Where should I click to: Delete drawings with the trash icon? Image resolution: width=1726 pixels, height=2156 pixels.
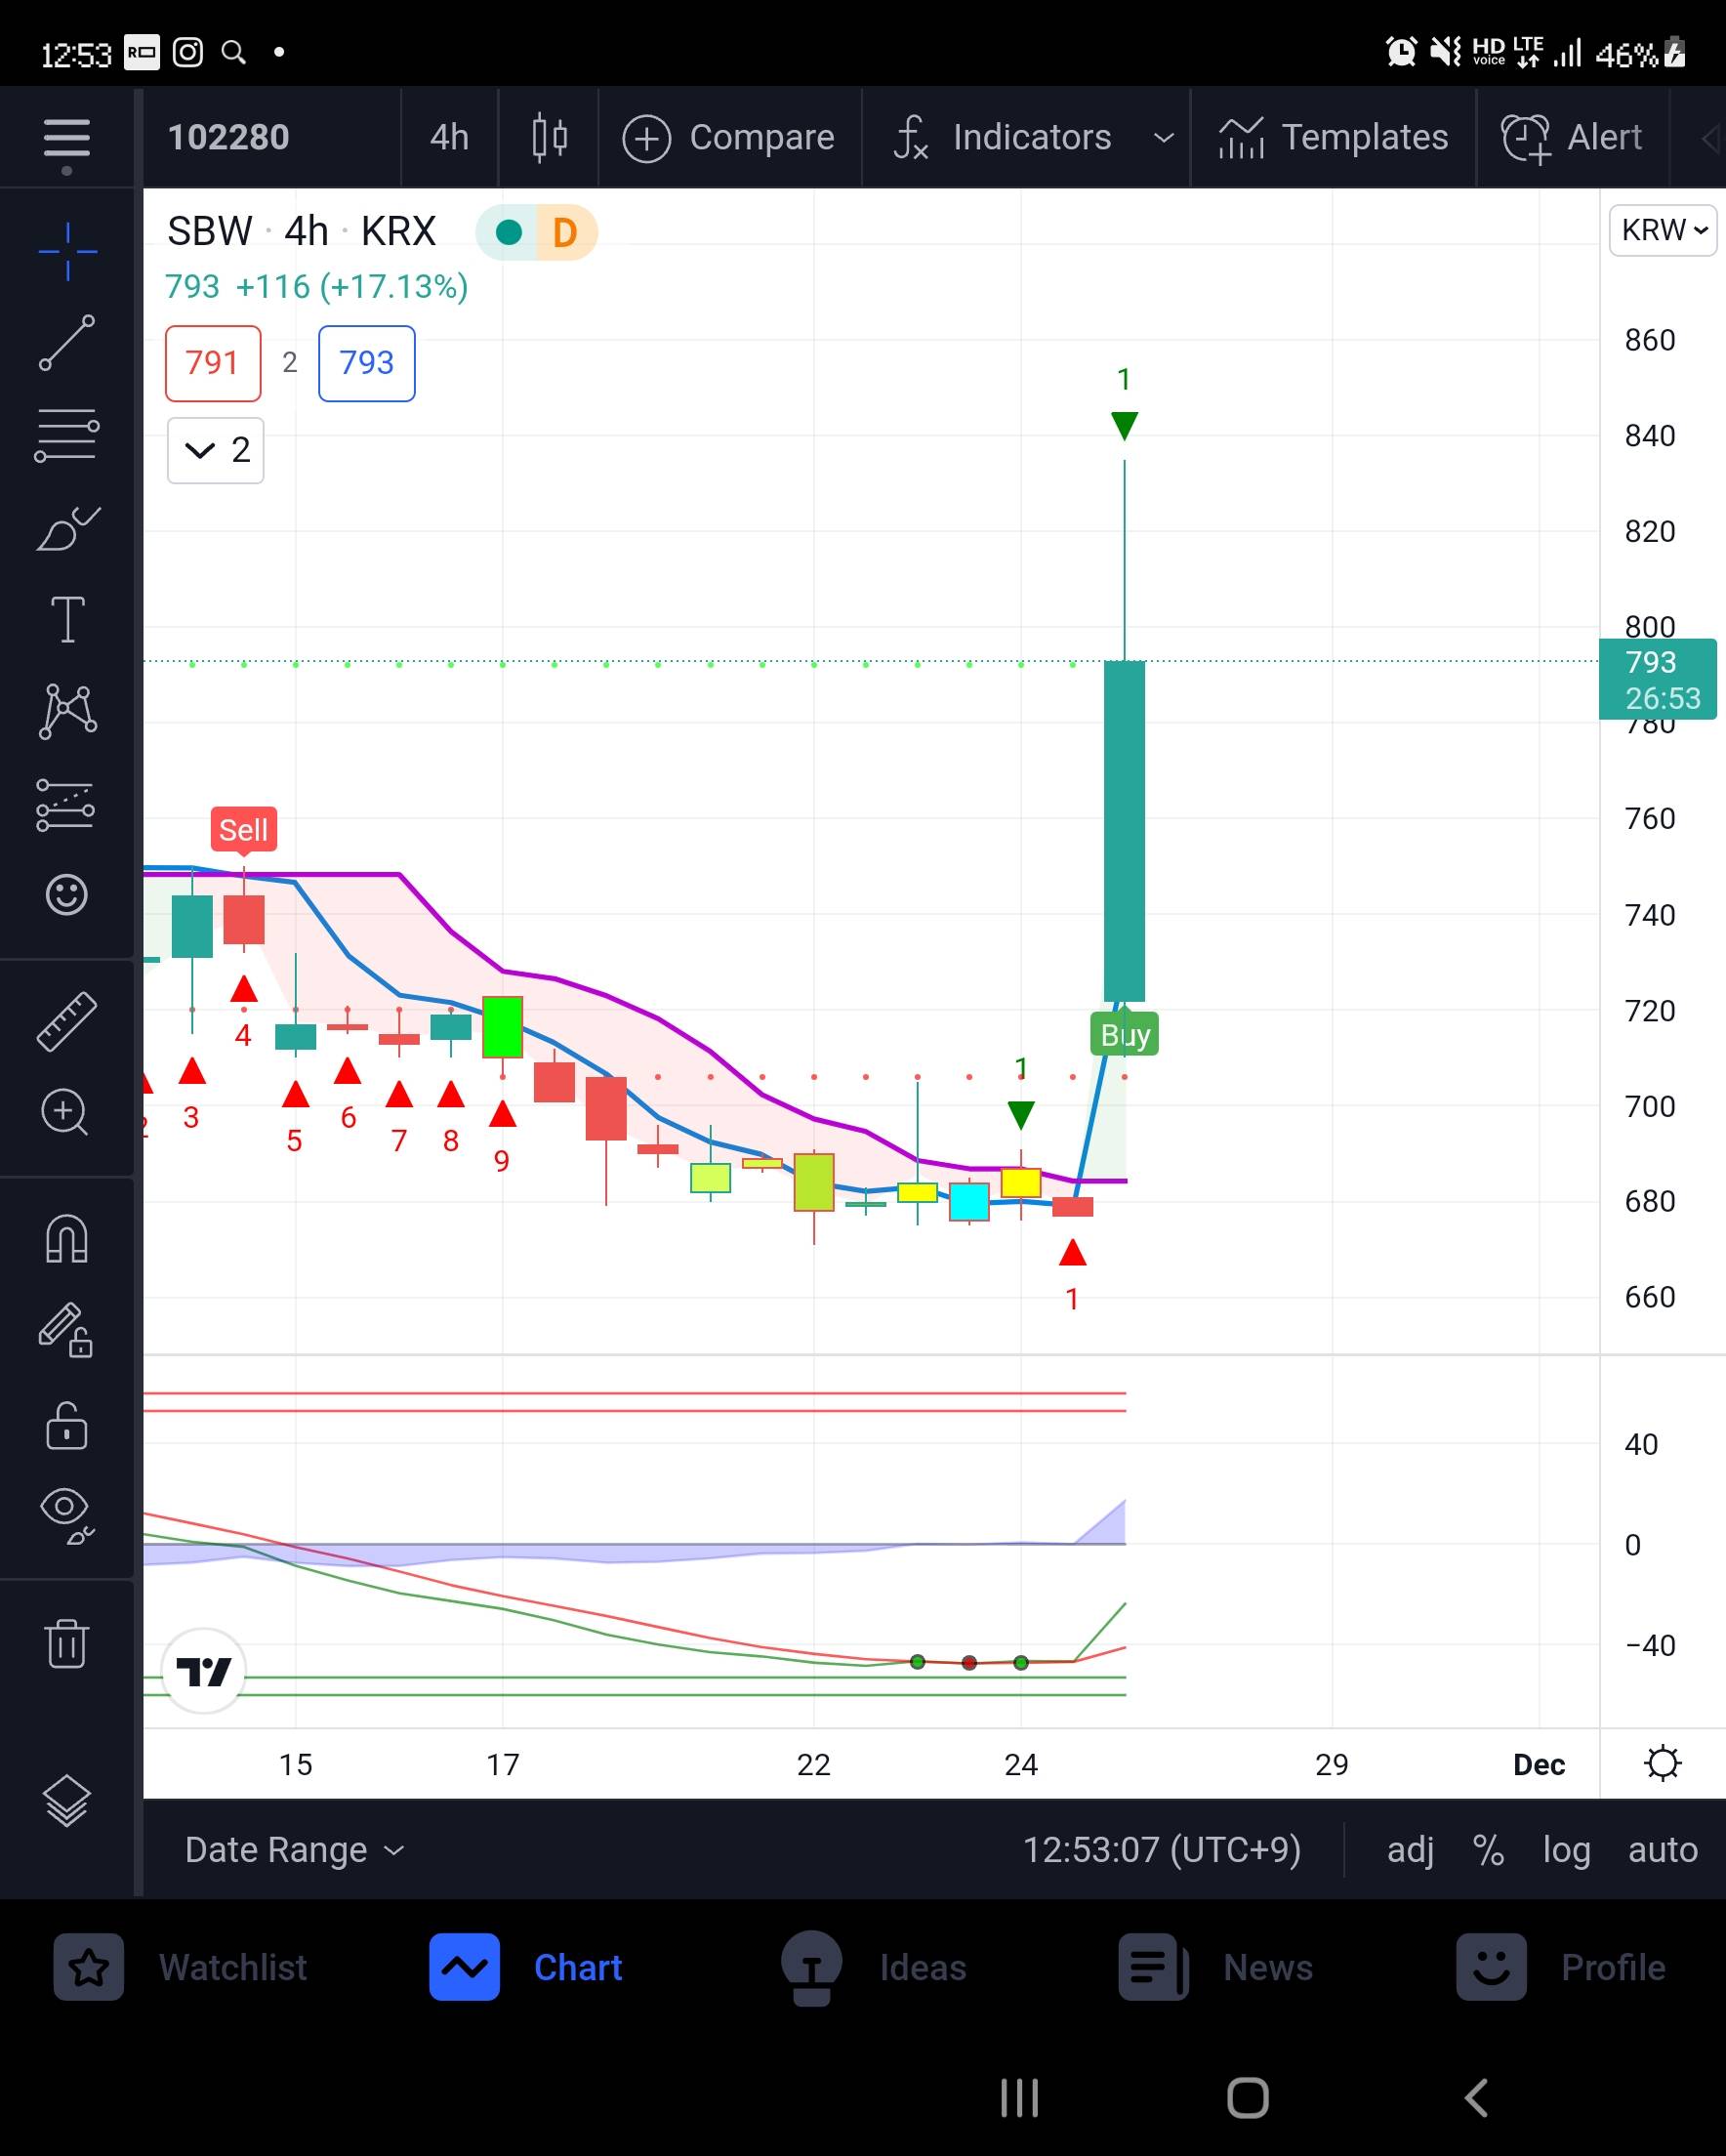pyautogui.click(x=67, y=1643)
